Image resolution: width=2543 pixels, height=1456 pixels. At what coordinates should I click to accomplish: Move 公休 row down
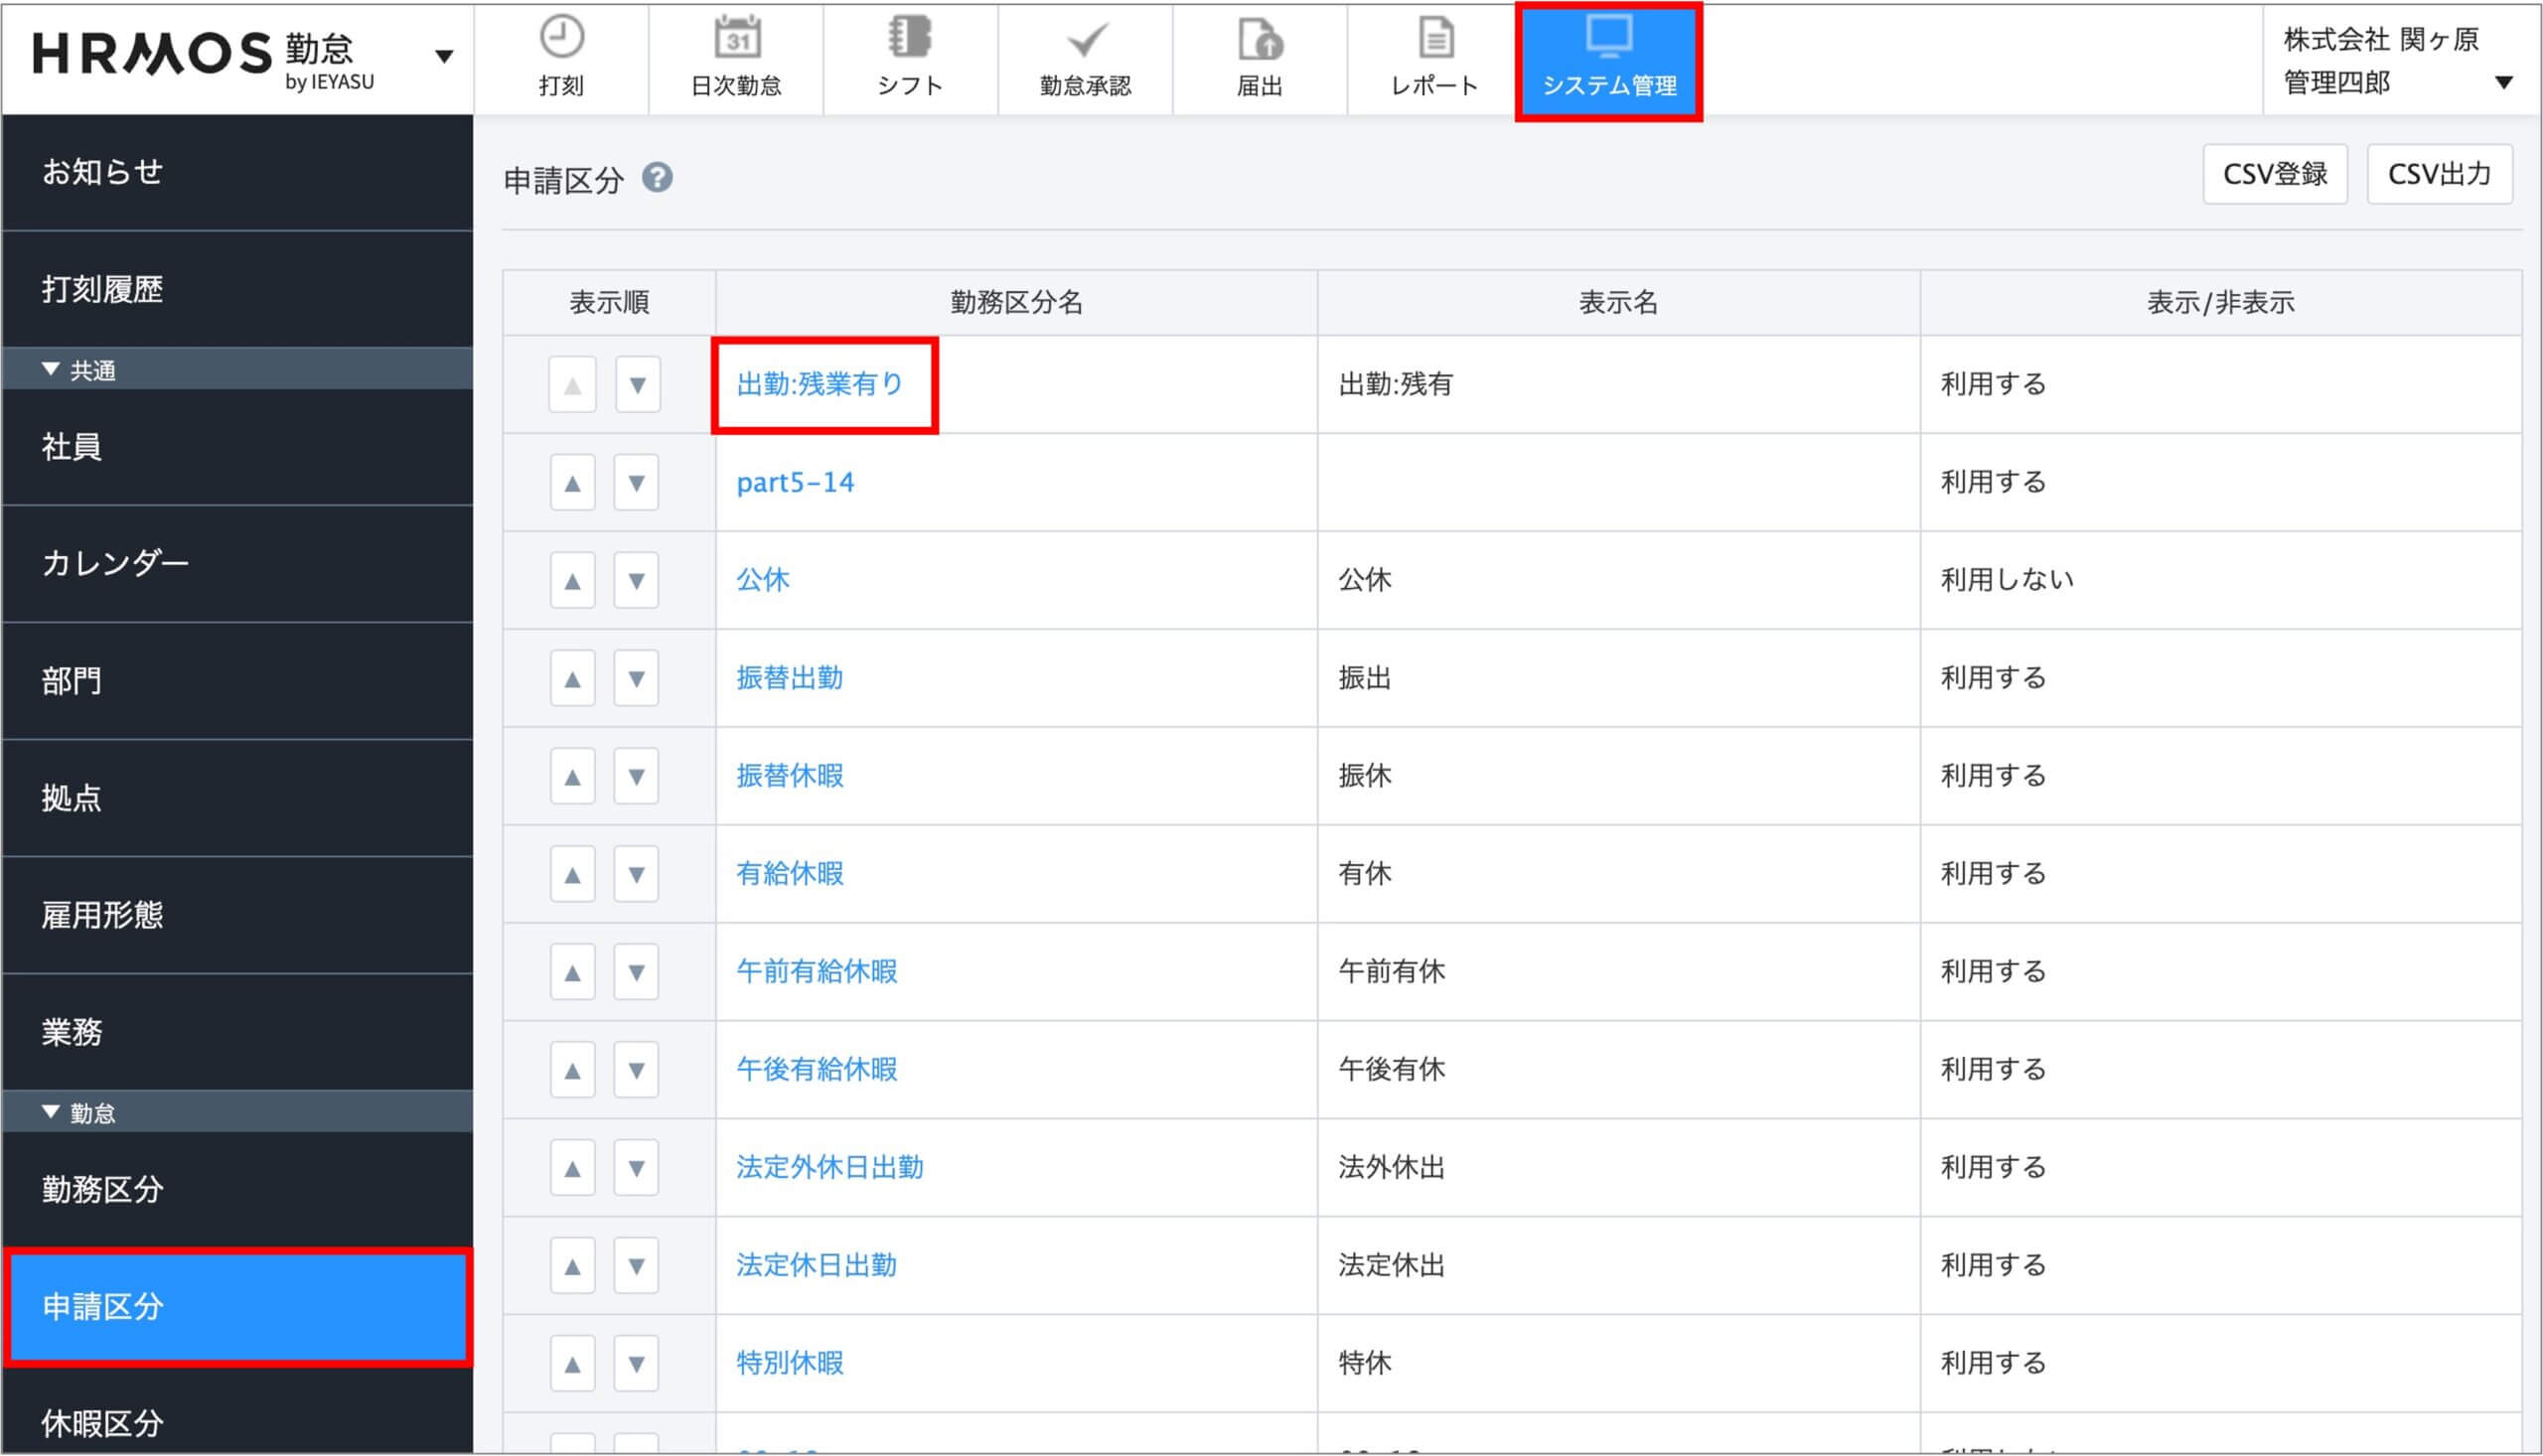636,581
